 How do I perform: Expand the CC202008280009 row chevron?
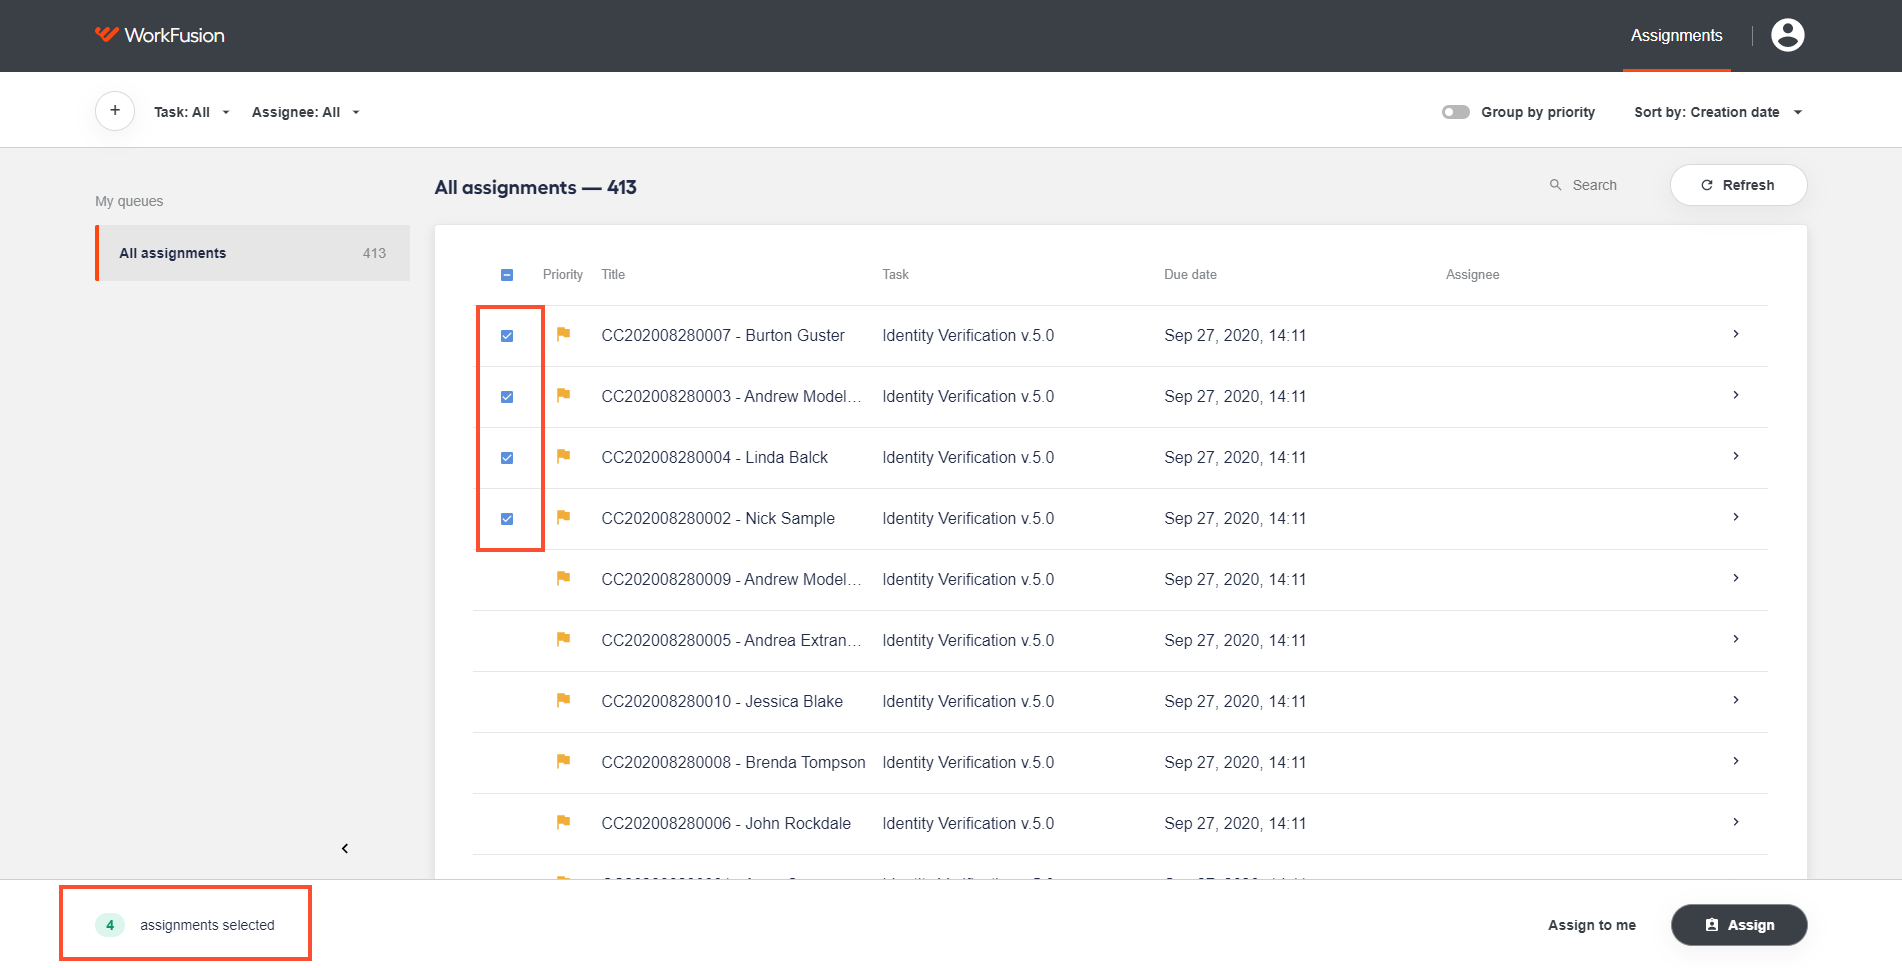point(1736,578)
